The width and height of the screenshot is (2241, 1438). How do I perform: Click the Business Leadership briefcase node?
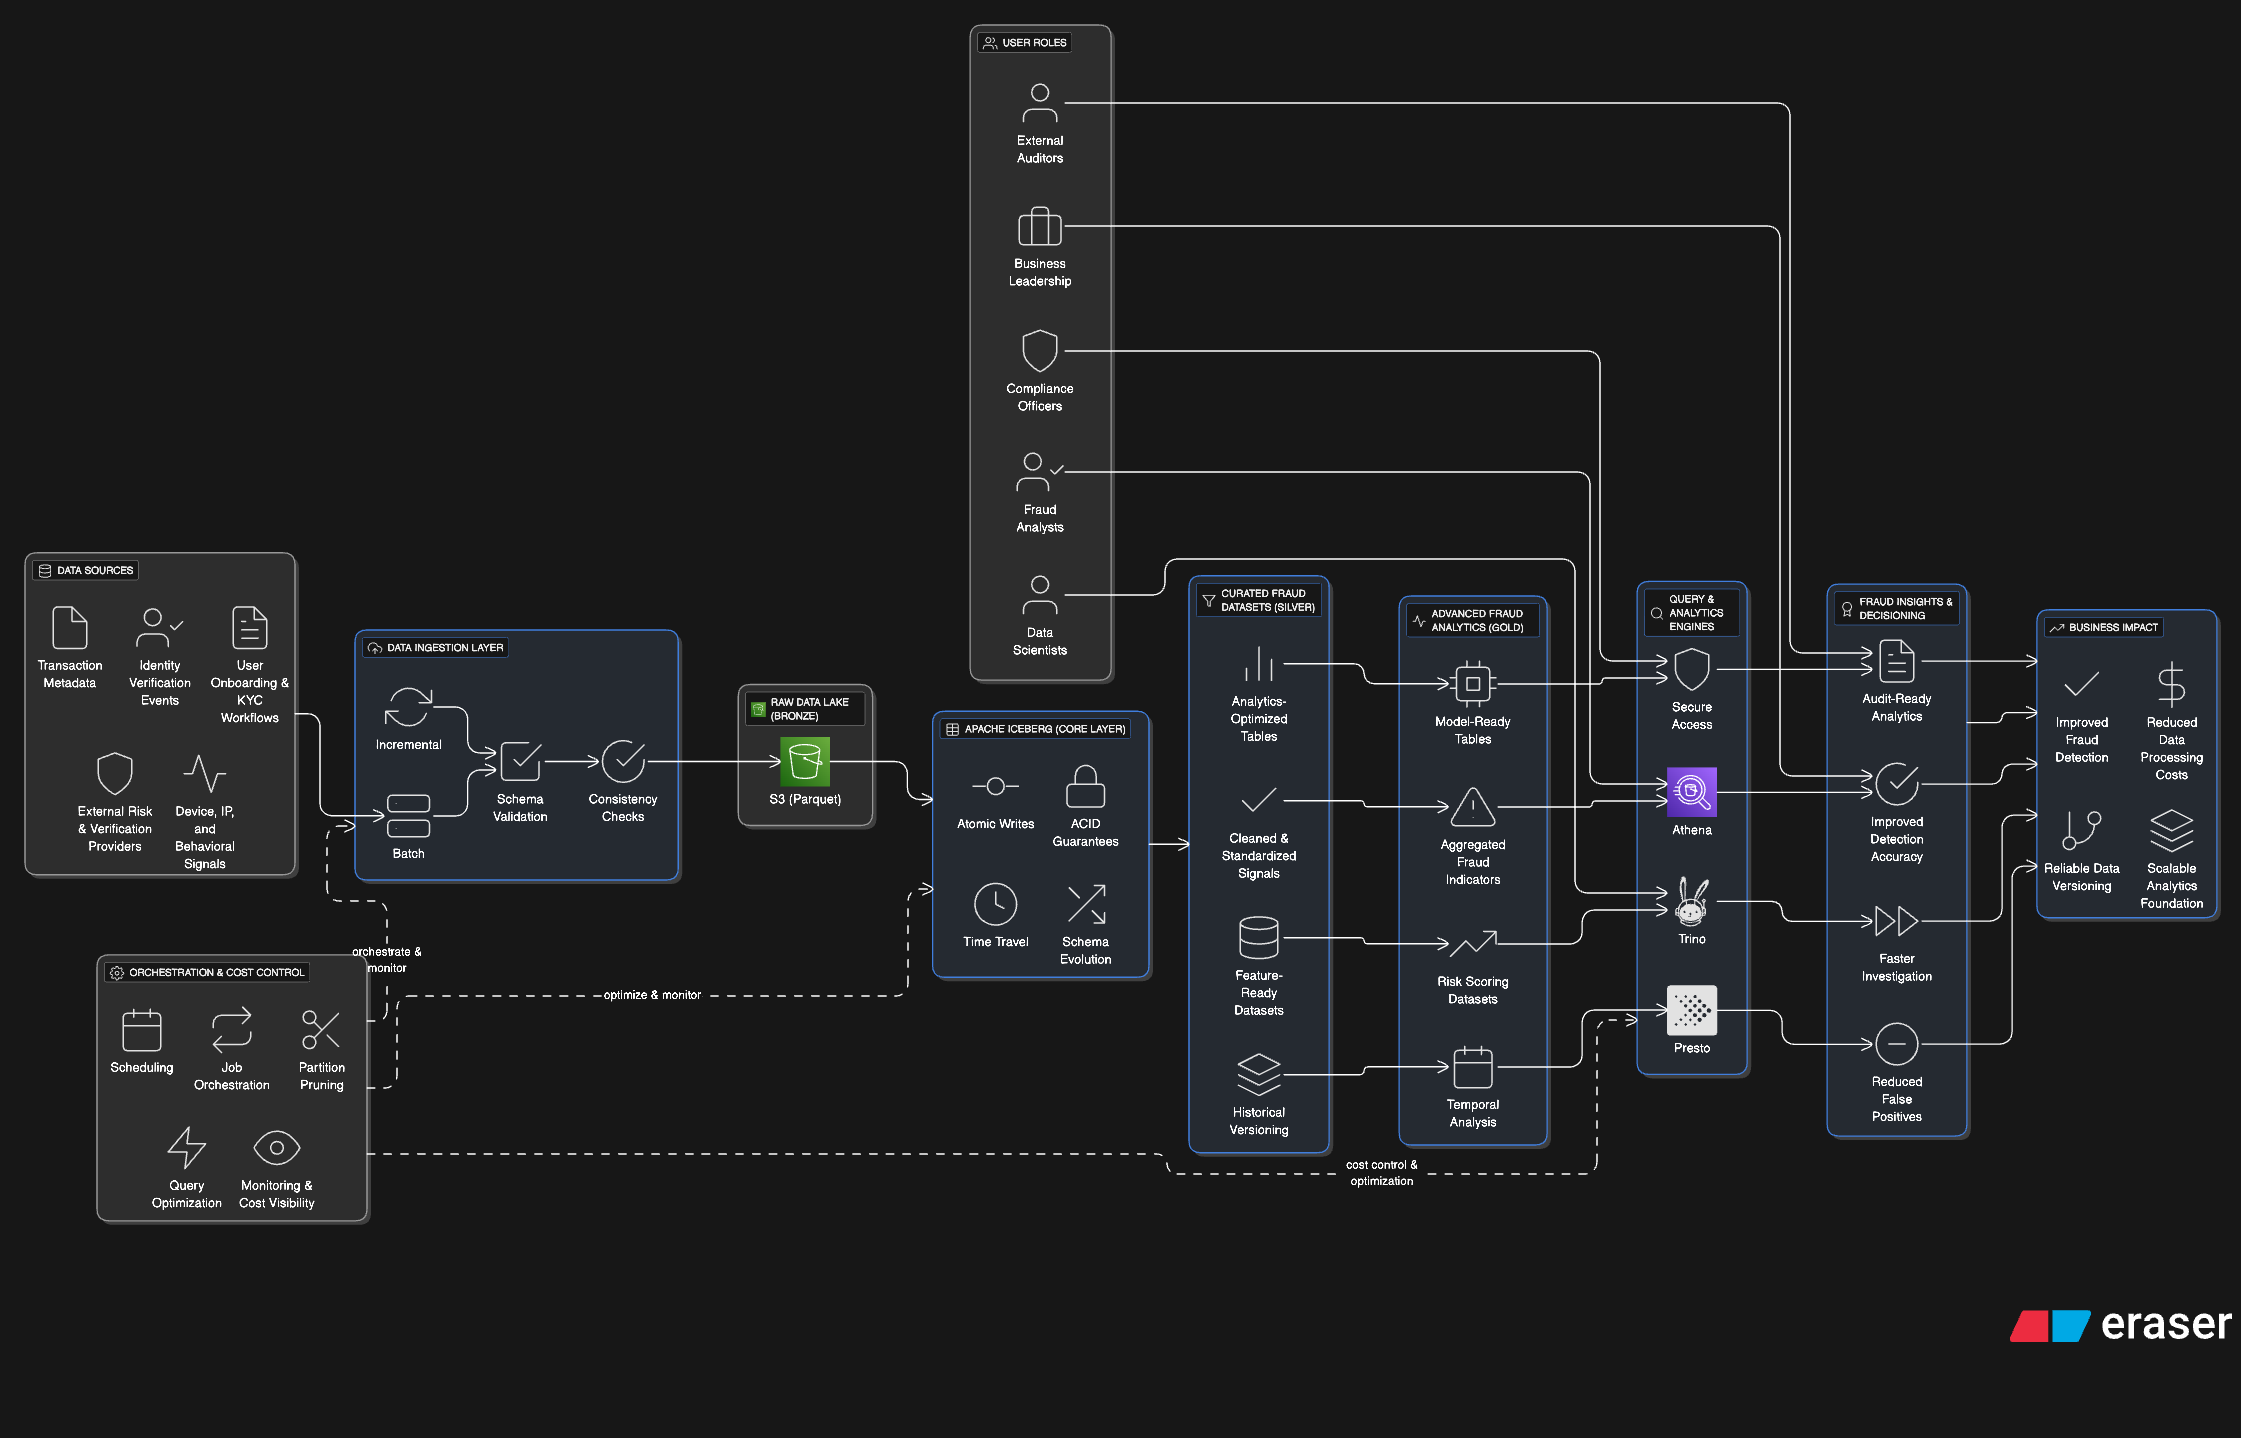click(x=1040, y=226)
